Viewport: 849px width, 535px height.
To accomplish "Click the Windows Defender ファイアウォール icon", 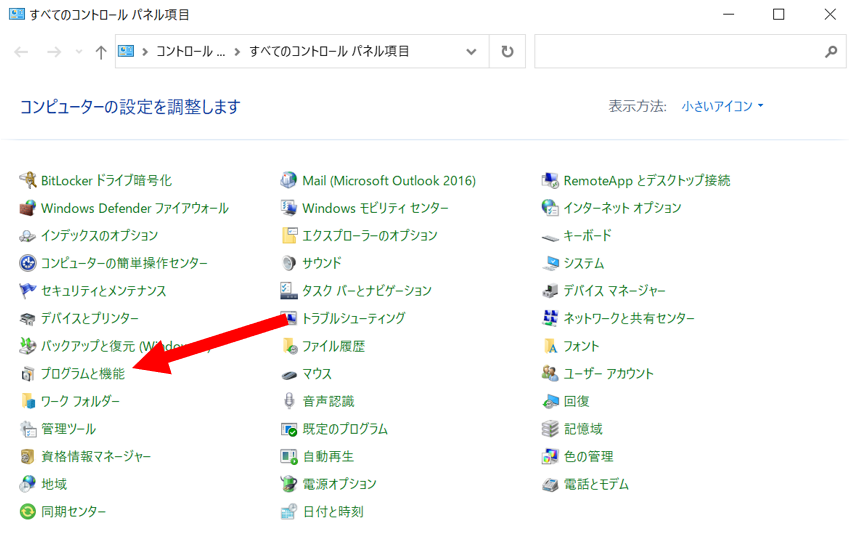I will tap(28, 208).
